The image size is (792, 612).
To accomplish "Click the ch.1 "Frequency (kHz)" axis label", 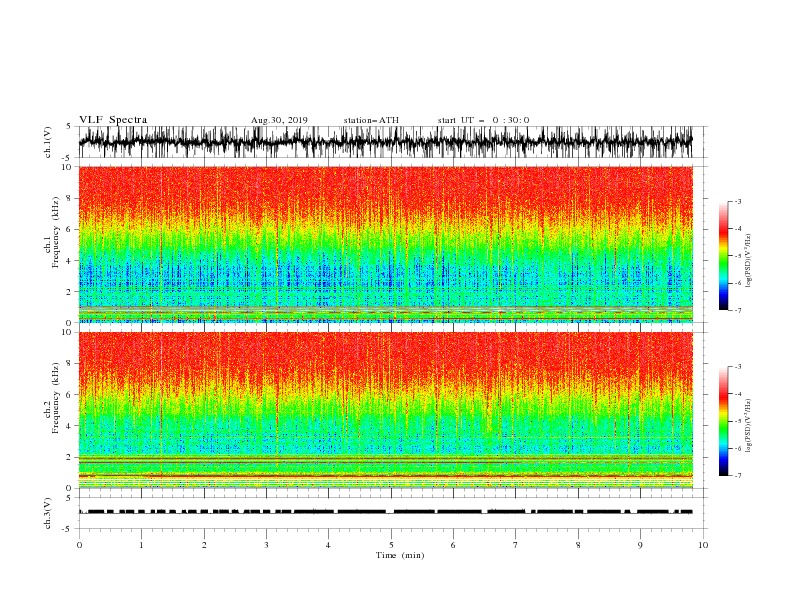I will click(x=56, y=232).
